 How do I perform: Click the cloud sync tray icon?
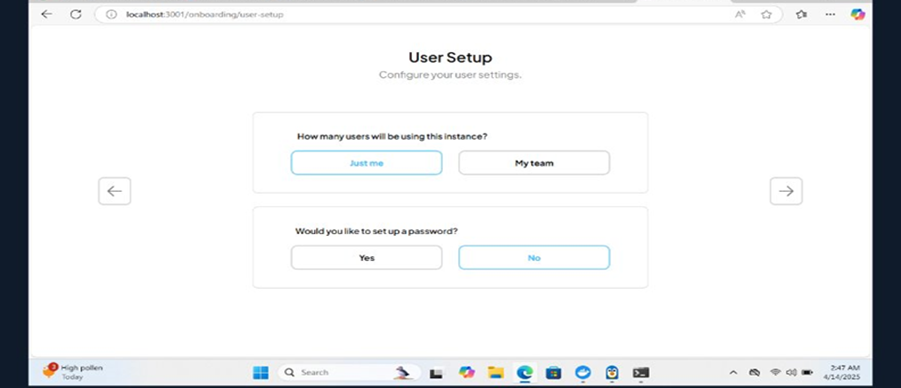click(754, 372)
